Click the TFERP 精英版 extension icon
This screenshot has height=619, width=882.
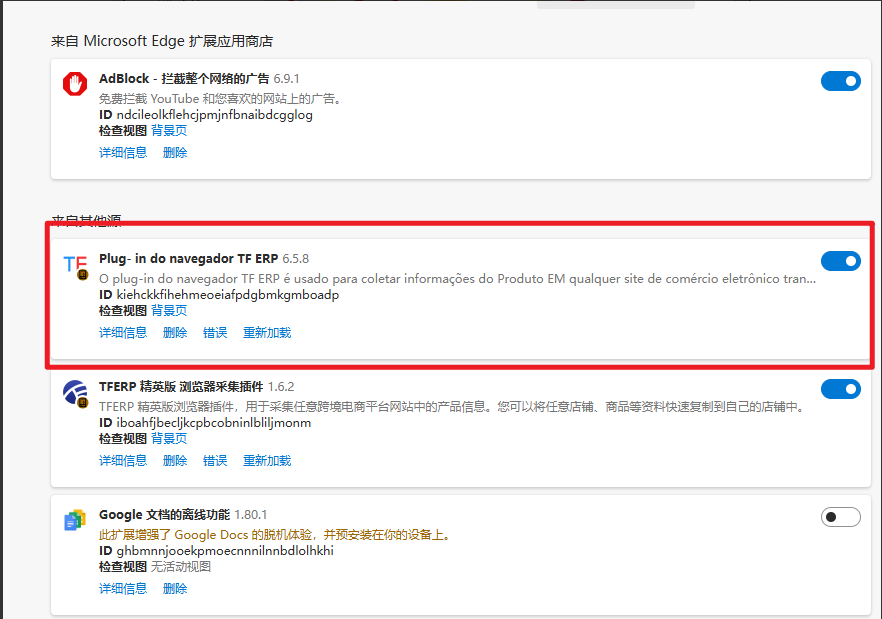pos(75,393)
